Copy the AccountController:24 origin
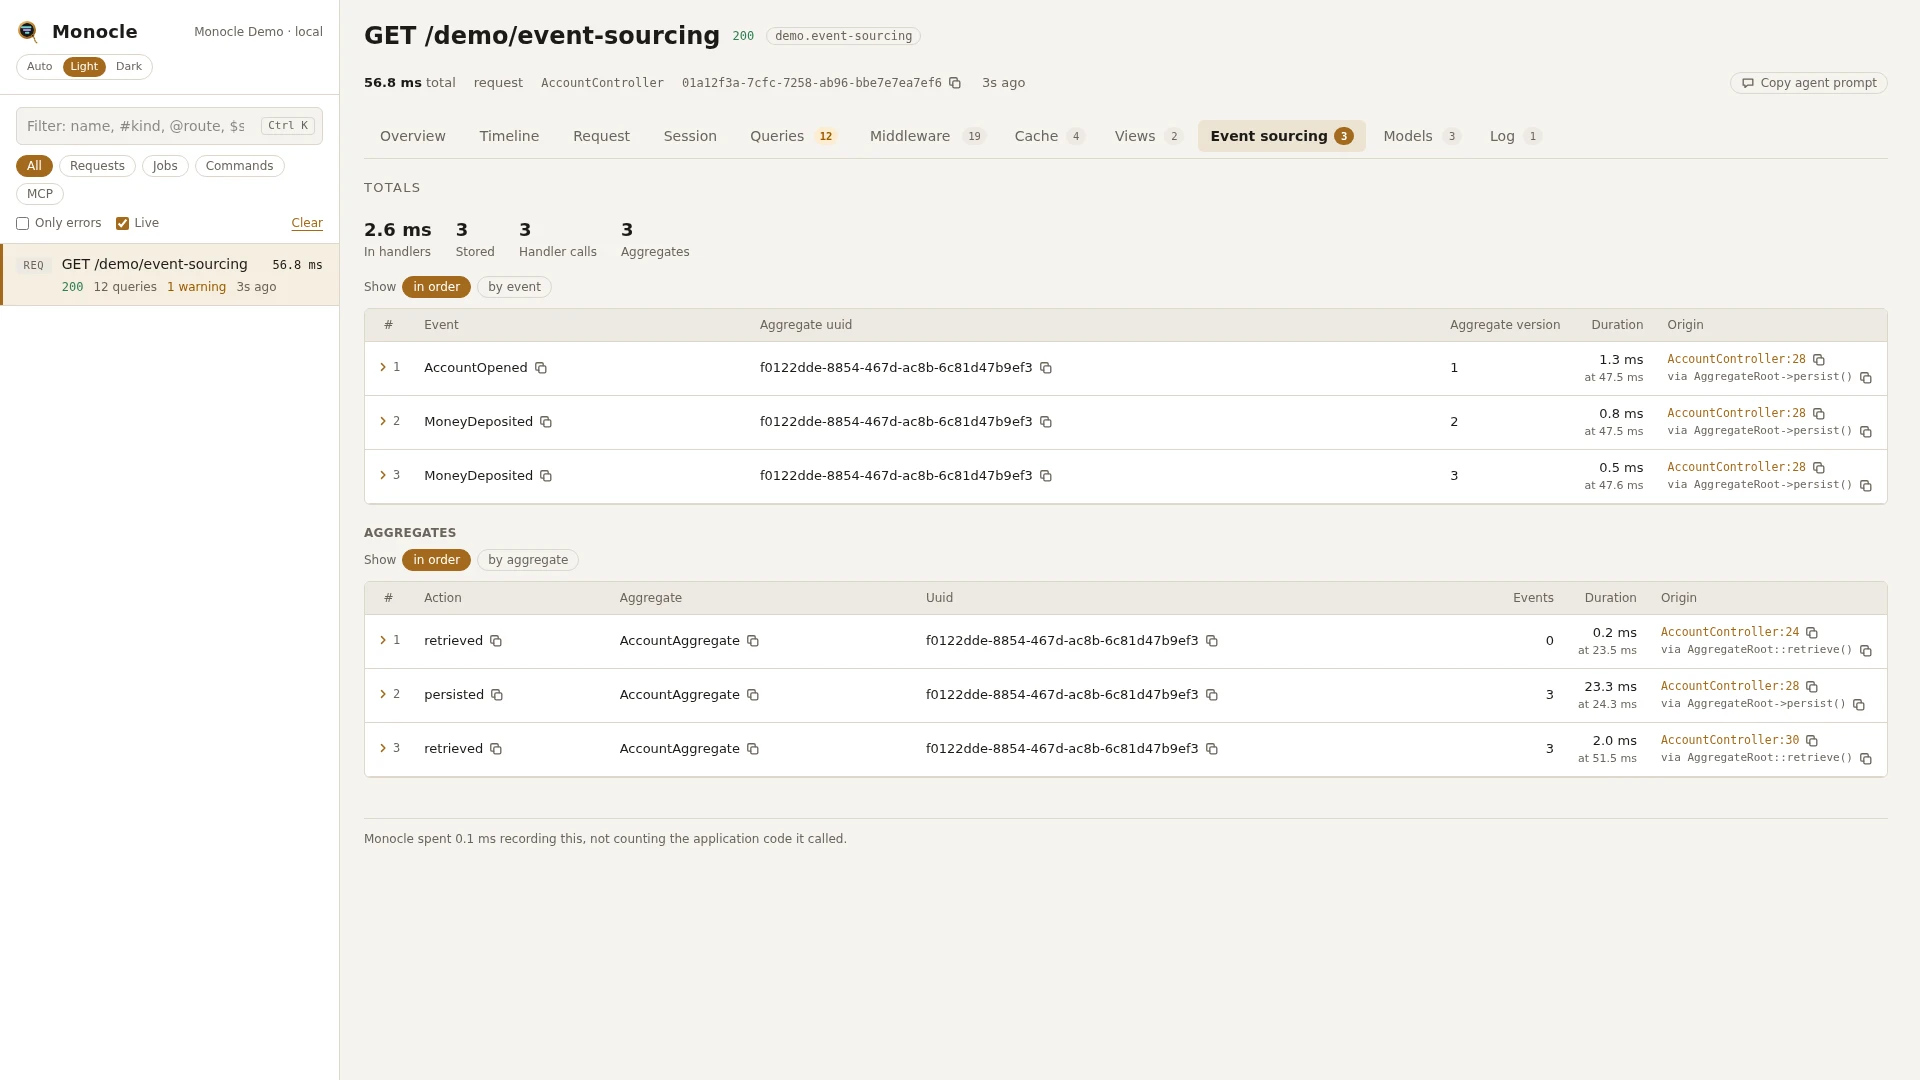Image resolution: width=1920 pixels, height=1080 pixels. click(1812, 633)
